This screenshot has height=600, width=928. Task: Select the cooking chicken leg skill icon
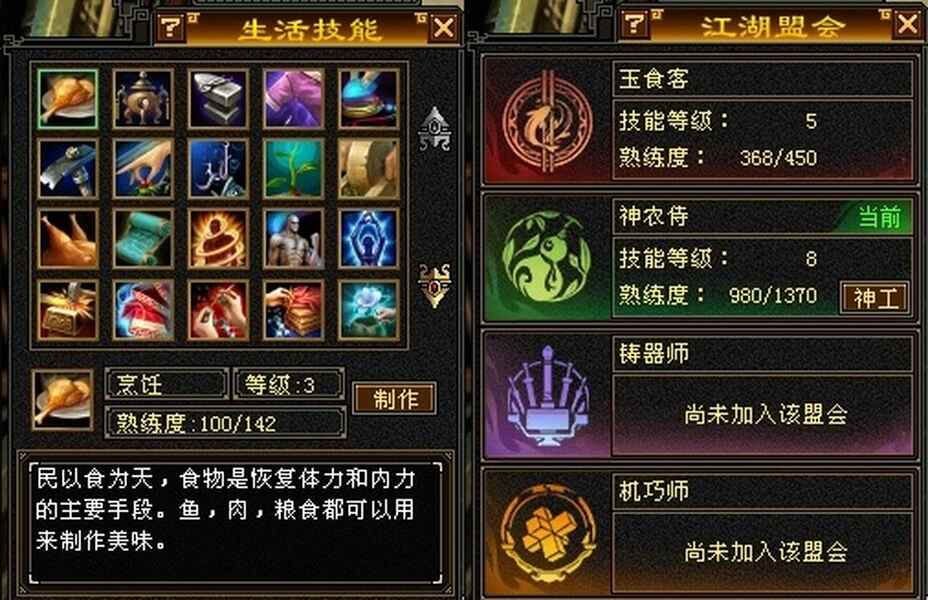point(67,99)
